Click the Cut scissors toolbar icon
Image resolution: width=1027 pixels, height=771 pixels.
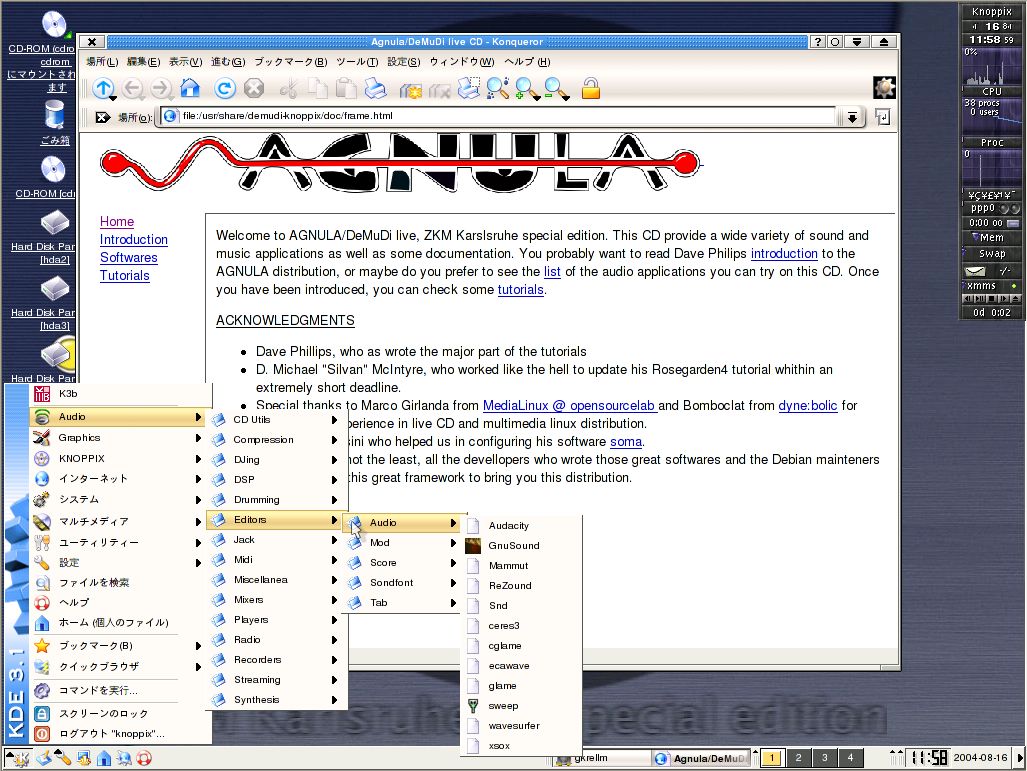click(x=288, y=88)
